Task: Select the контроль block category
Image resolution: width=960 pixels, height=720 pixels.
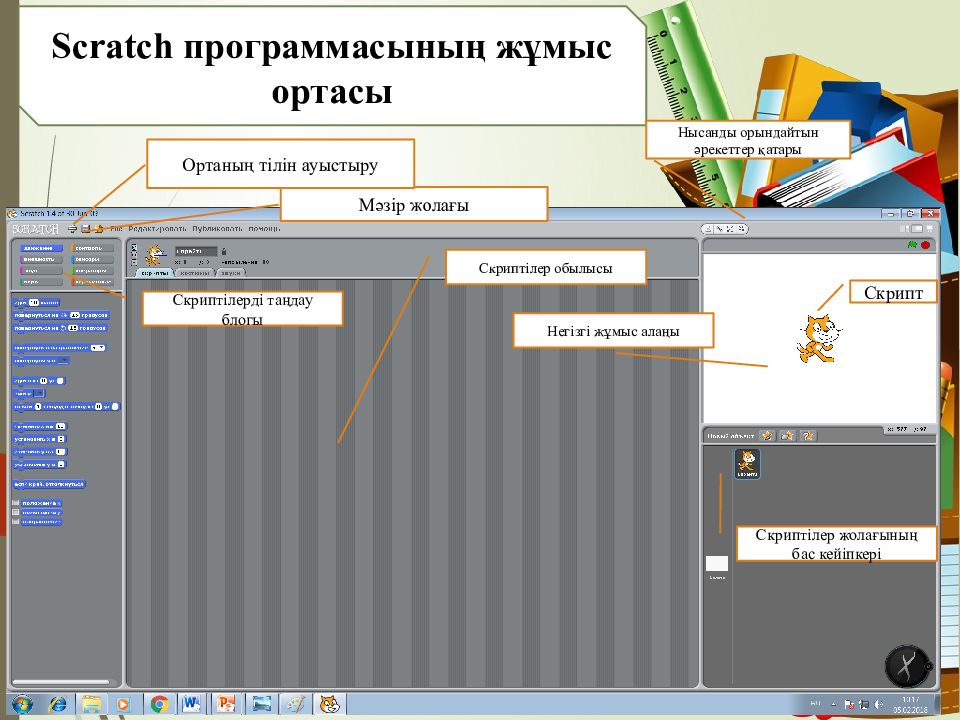Action: click(x=88, y=247)
